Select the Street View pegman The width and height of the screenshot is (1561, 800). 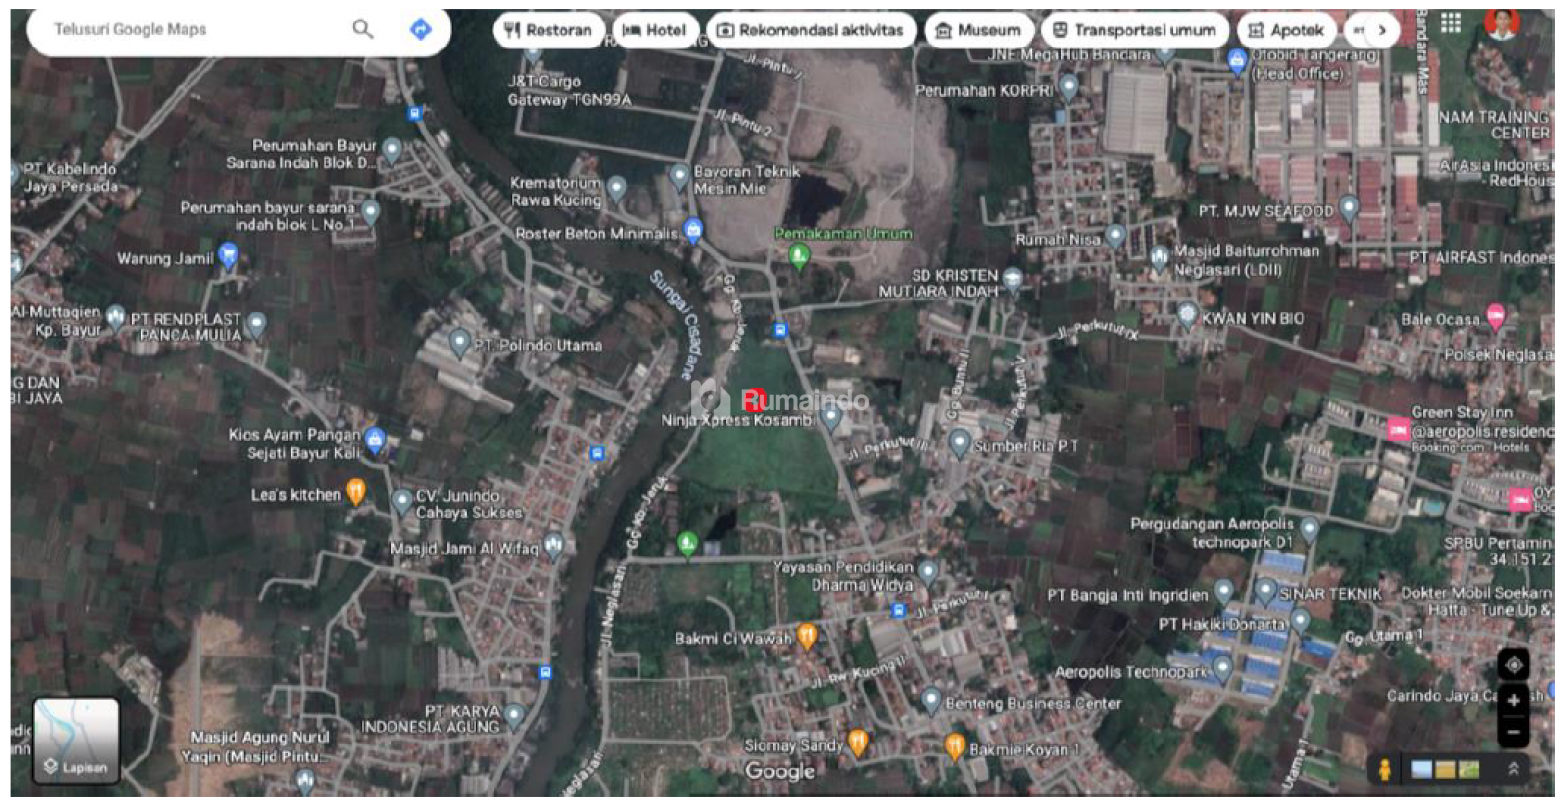pyautogui.click(x=1385, y=769)
